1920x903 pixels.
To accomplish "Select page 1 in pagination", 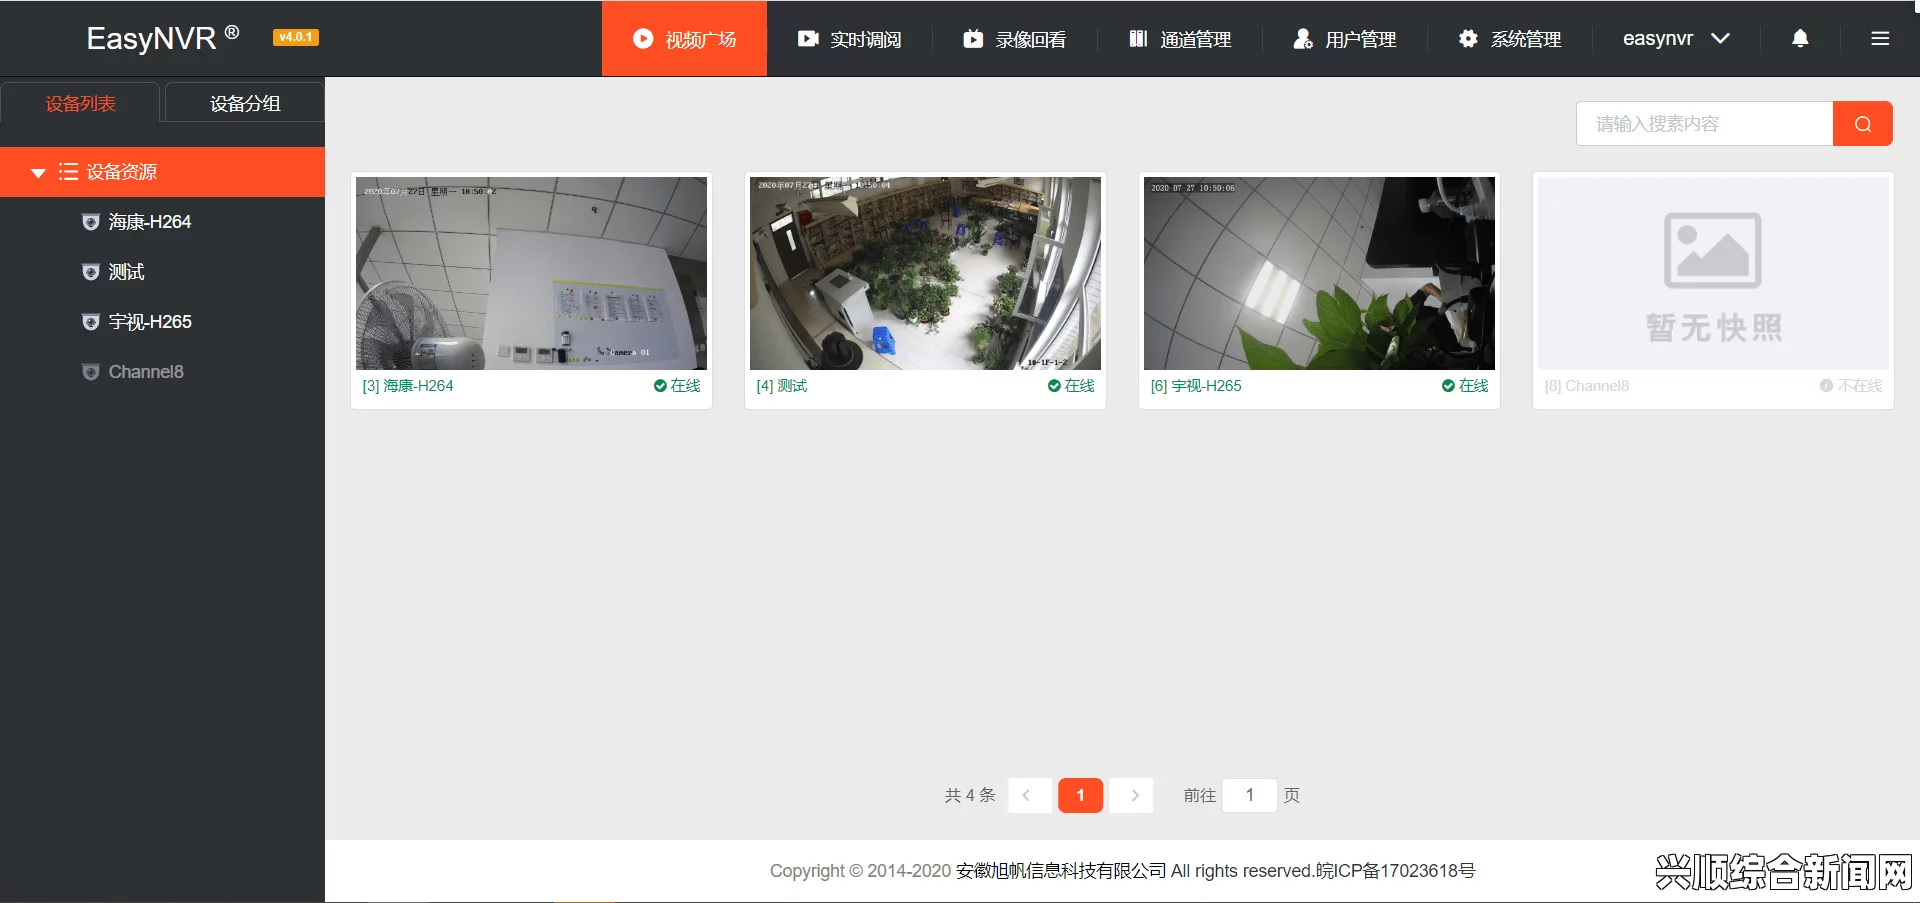I will [x=1080, y=795].
